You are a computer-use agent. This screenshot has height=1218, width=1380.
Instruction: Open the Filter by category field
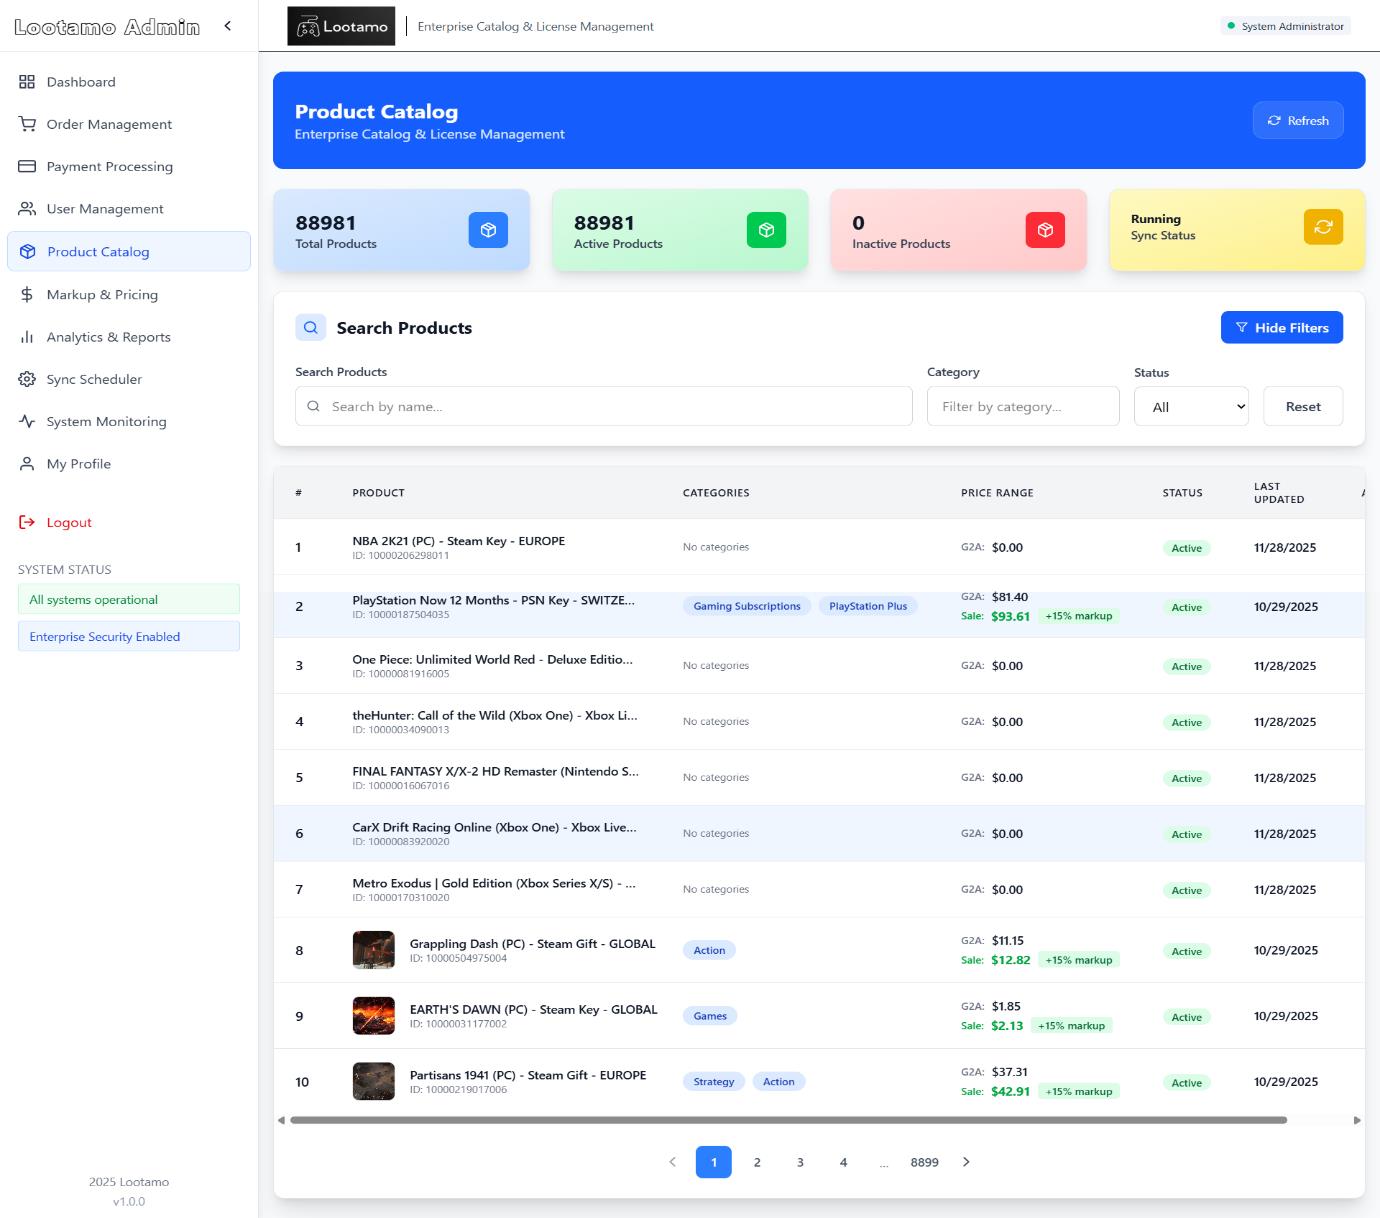tap(1022, 406)
